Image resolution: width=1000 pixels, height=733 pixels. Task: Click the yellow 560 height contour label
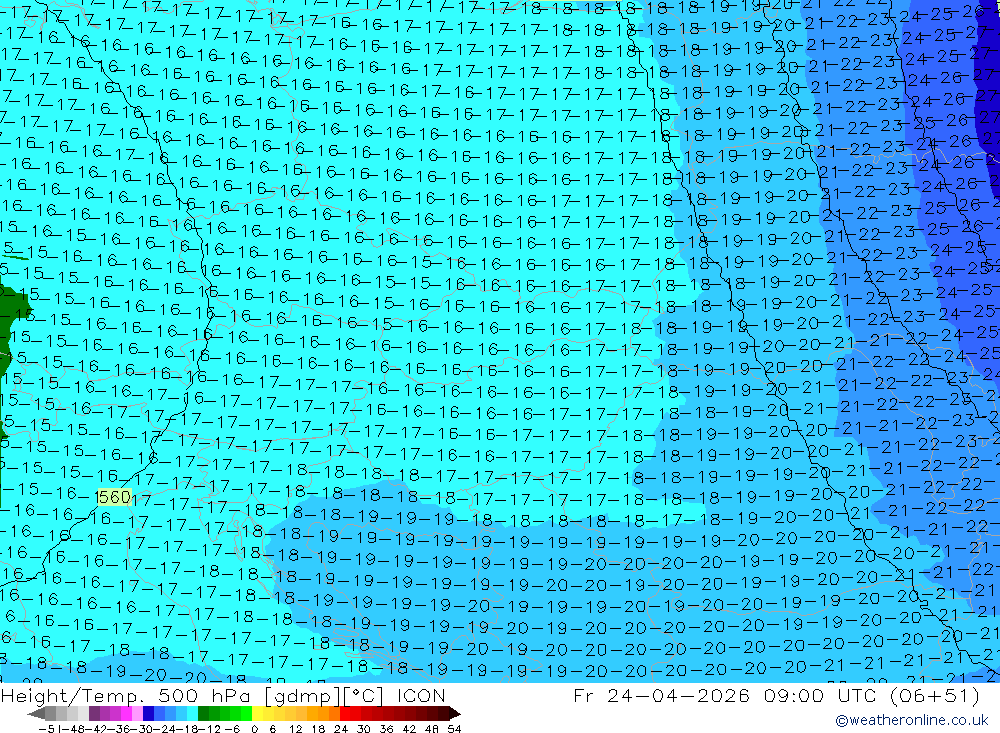(114, 497)
